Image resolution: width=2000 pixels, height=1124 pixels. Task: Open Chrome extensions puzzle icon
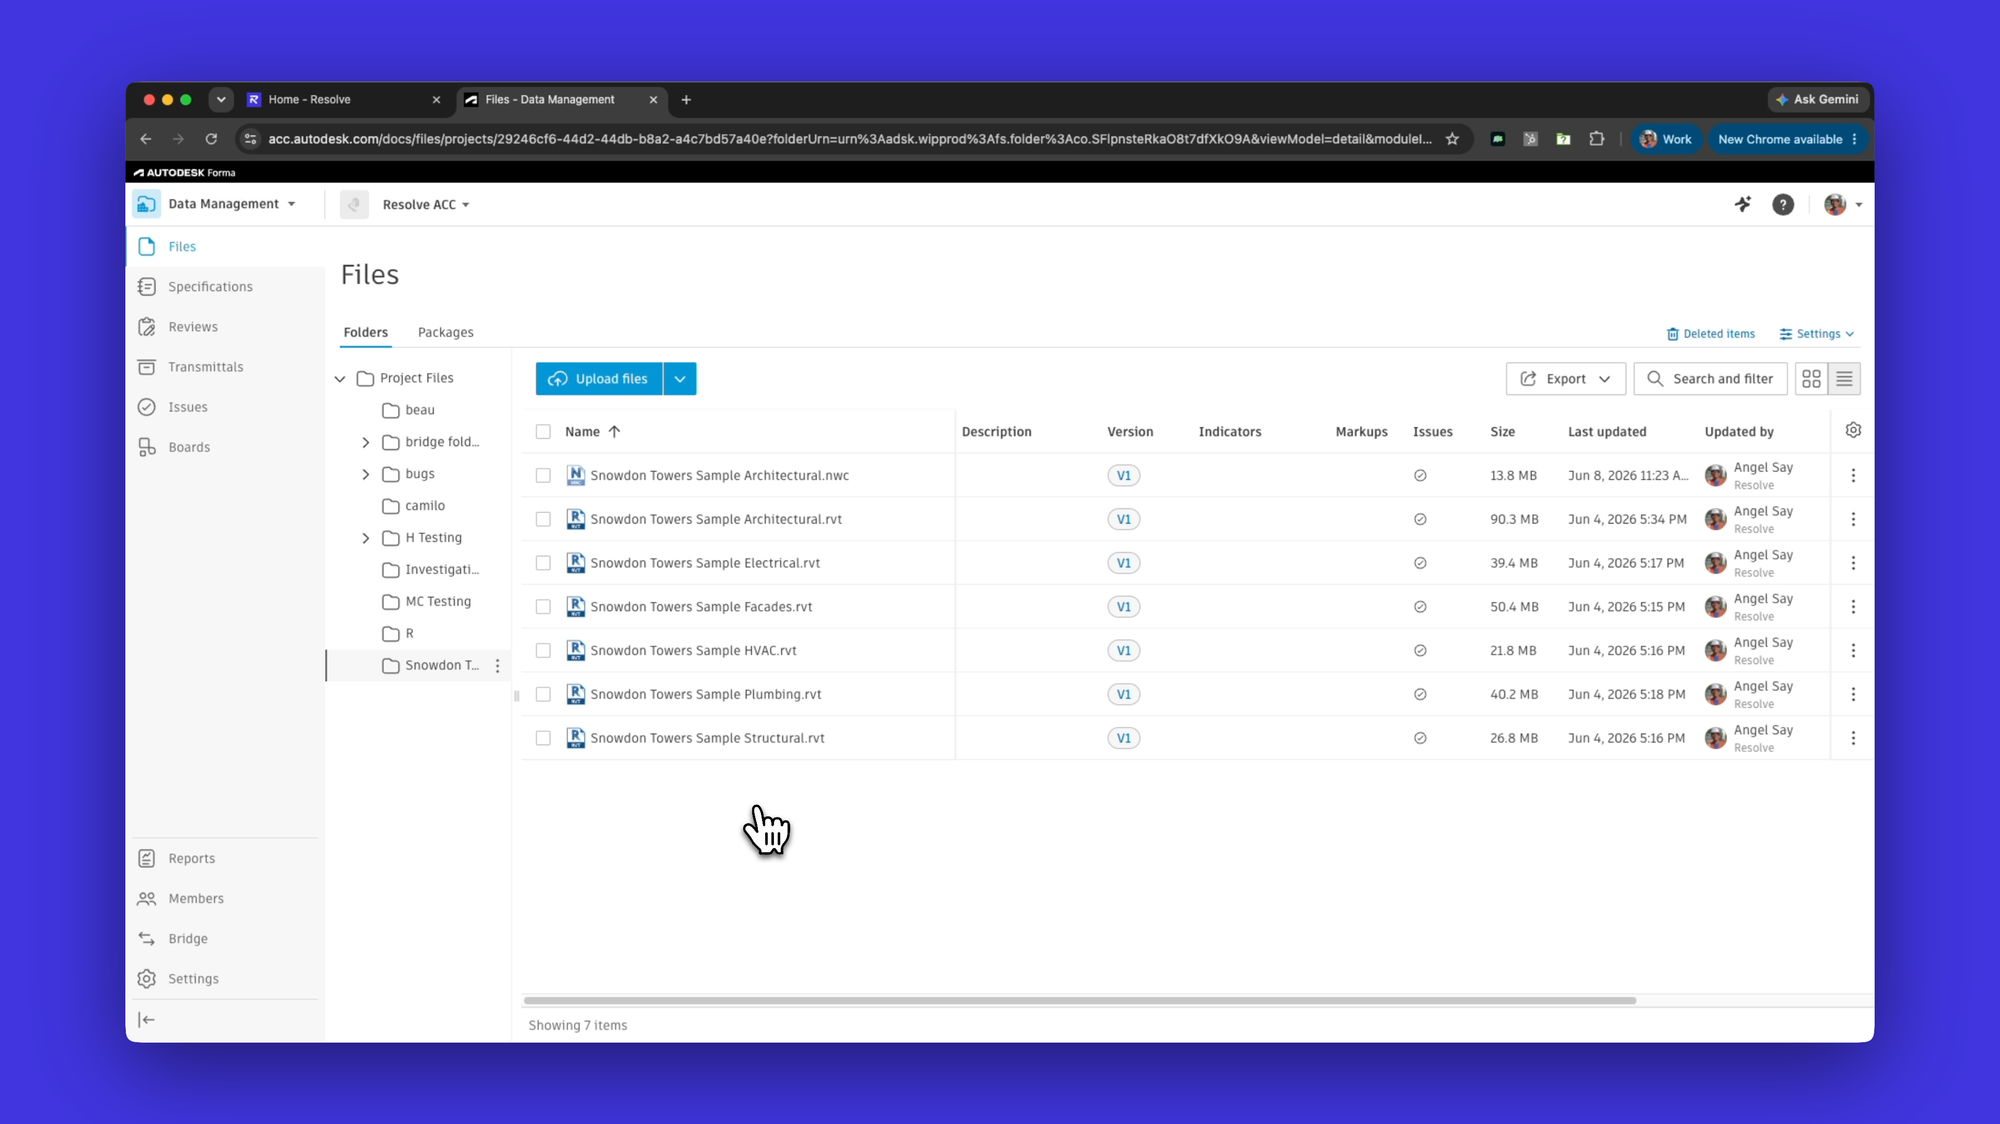click(x=1596, y=139)
